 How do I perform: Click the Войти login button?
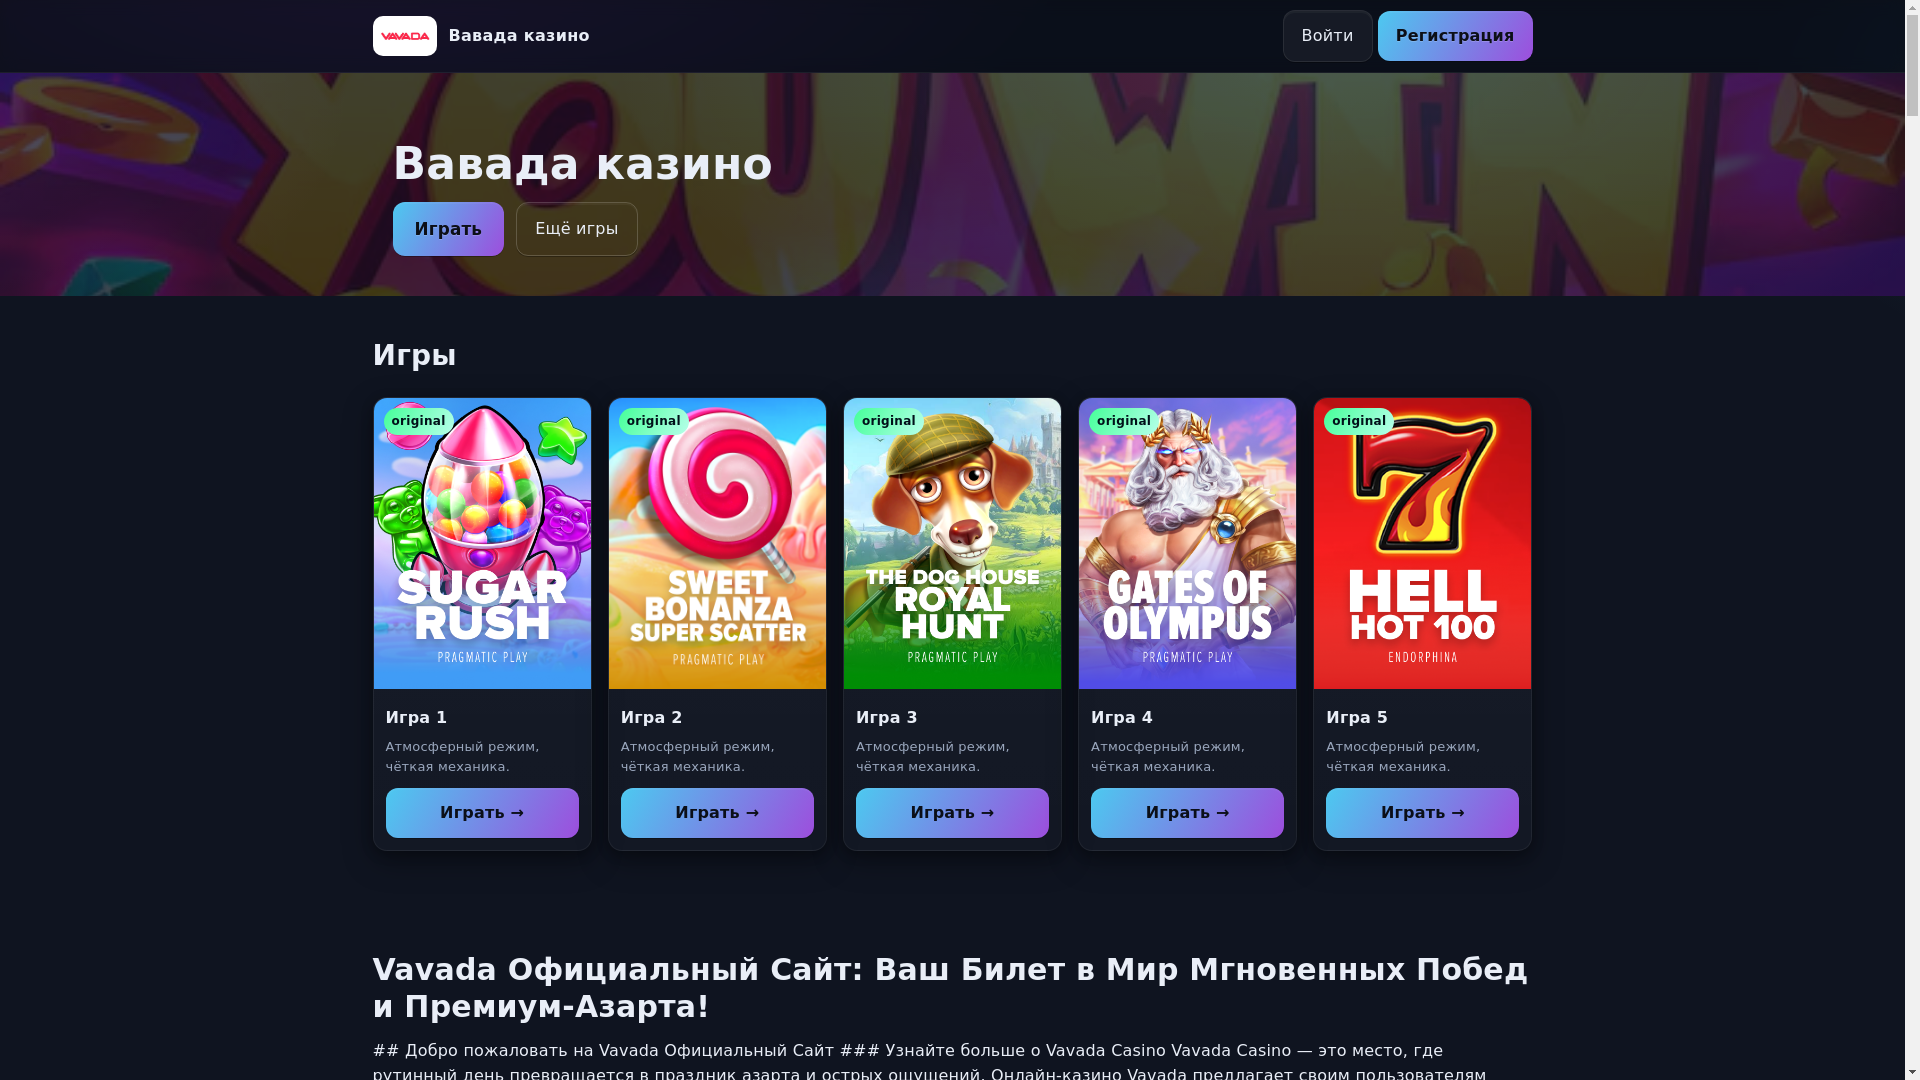pos(1327,36)
